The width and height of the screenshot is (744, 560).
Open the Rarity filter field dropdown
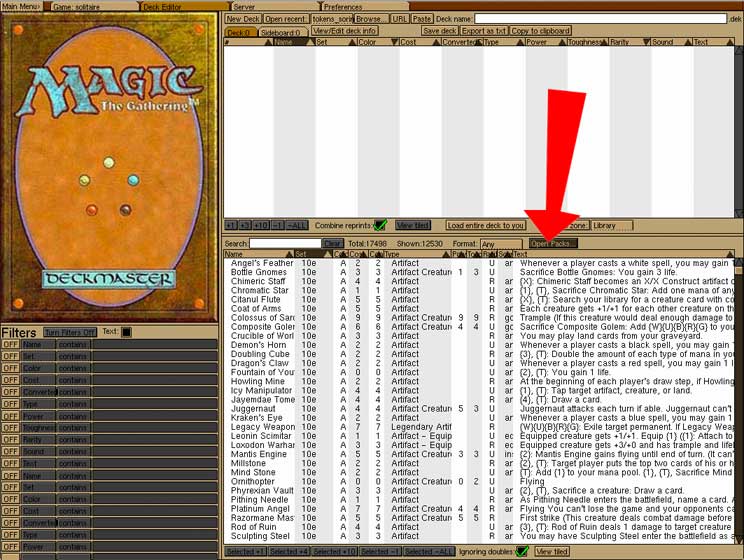[x=38, y=439]
